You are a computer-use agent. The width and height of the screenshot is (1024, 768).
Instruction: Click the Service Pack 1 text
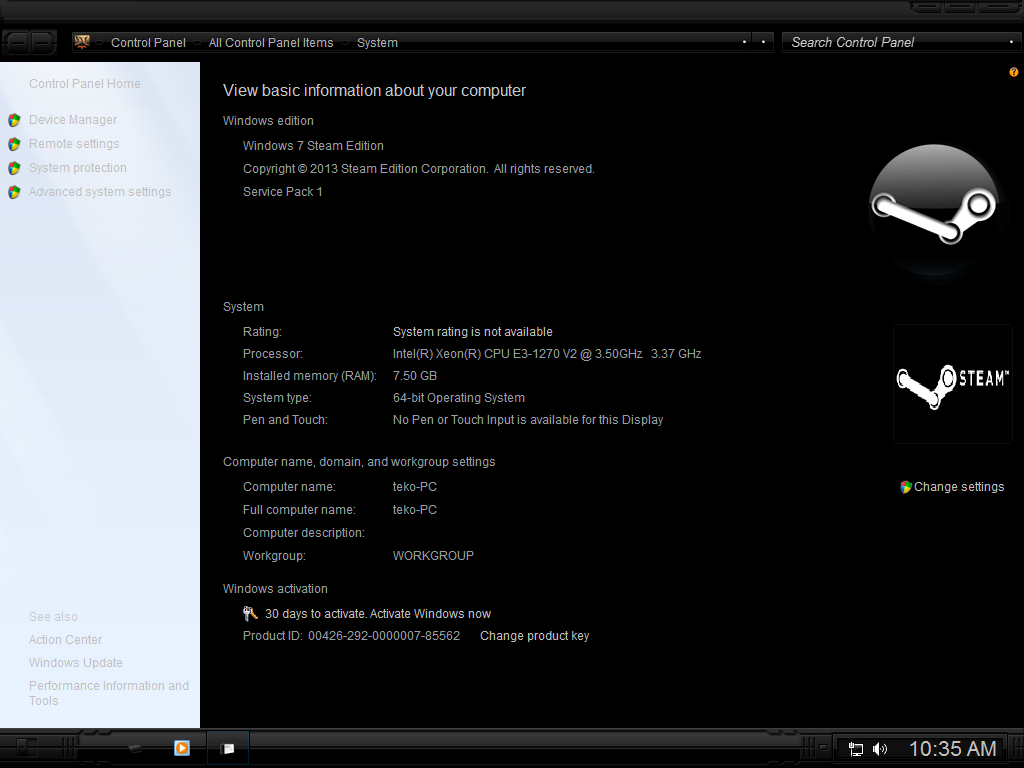tap(283, 192)
